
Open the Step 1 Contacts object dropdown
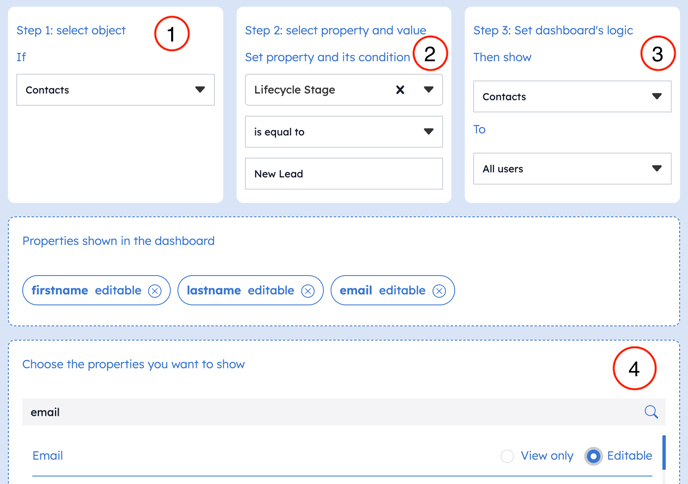115,90
